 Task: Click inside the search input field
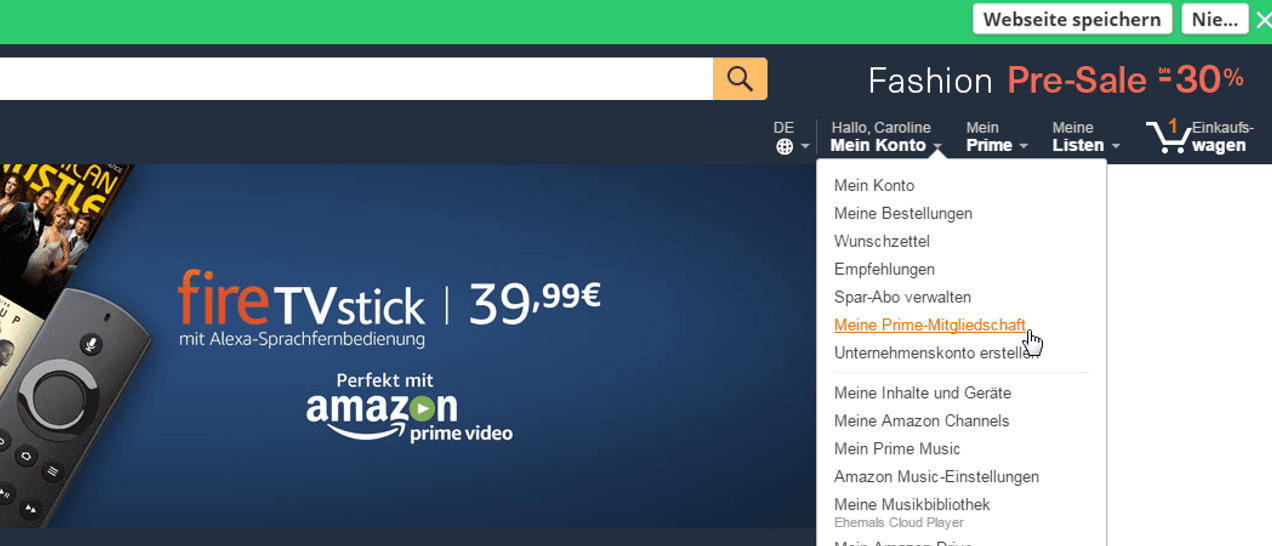pos(350,79)
